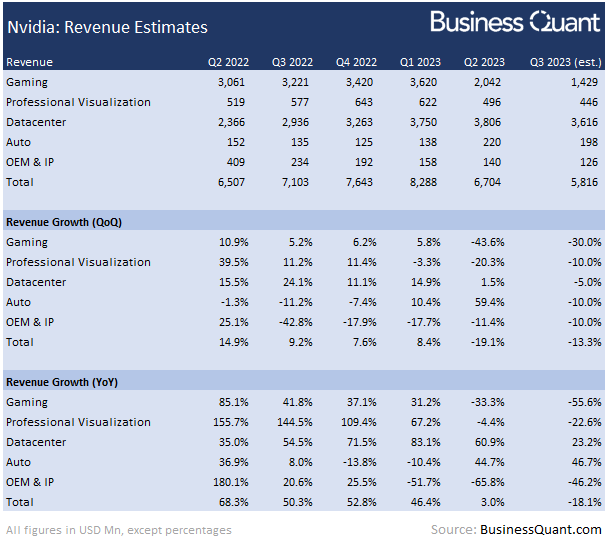608x538 pixels.
Task: Click the Q4 2022 column header
Action: coord(355,62)
